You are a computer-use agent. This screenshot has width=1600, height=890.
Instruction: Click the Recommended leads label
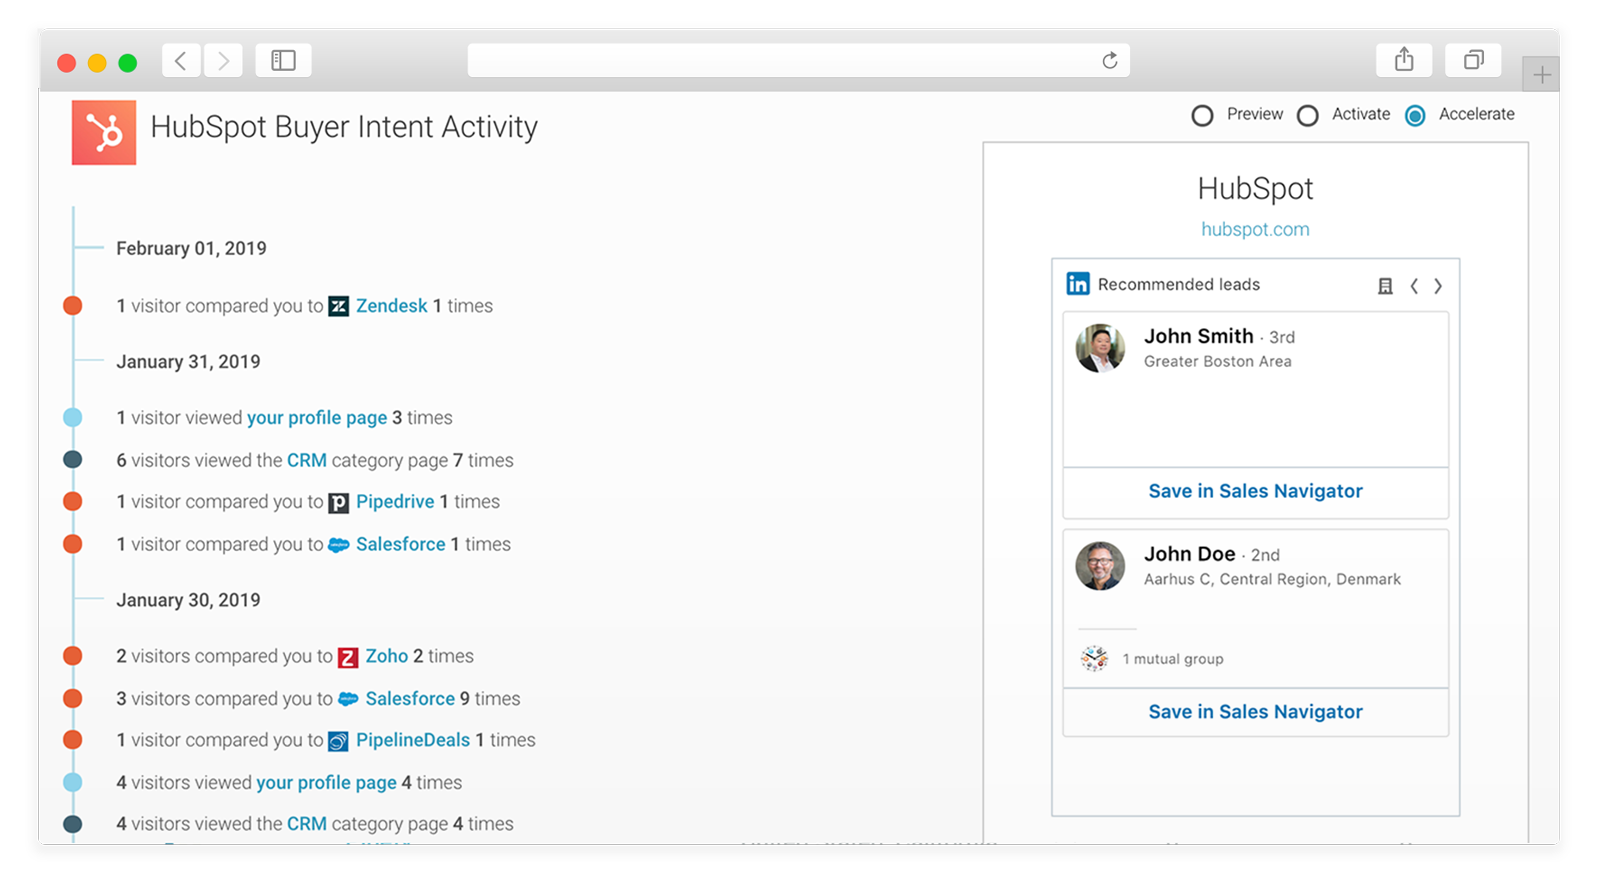(x=1179, y=285)
